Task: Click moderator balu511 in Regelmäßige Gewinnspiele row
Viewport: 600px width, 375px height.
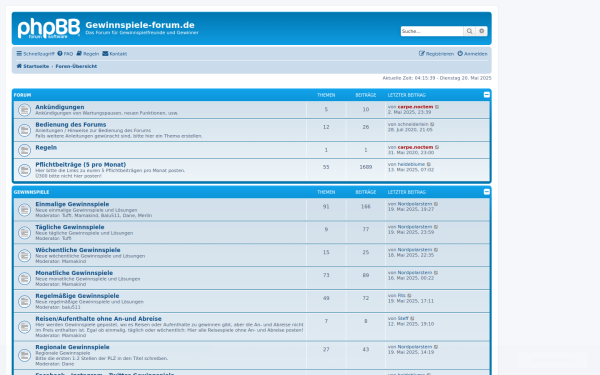Action: coord(71,307)
